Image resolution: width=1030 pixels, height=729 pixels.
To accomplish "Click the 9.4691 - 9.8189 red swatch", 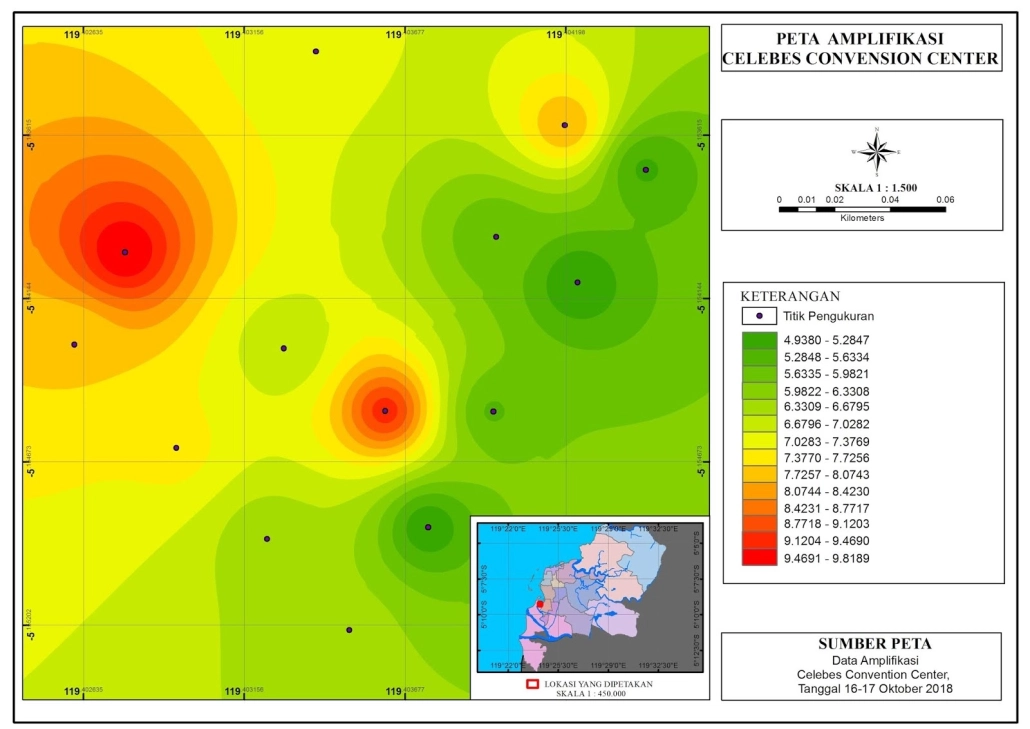I will point(760,558).
